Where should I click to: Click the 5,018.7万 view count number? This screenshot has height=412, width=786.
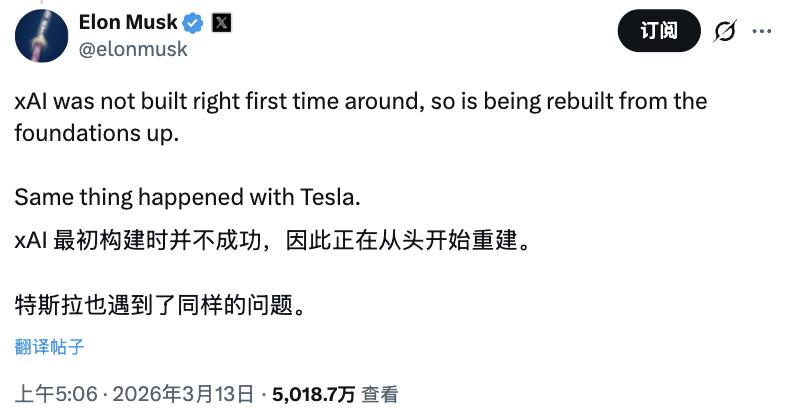312,394
